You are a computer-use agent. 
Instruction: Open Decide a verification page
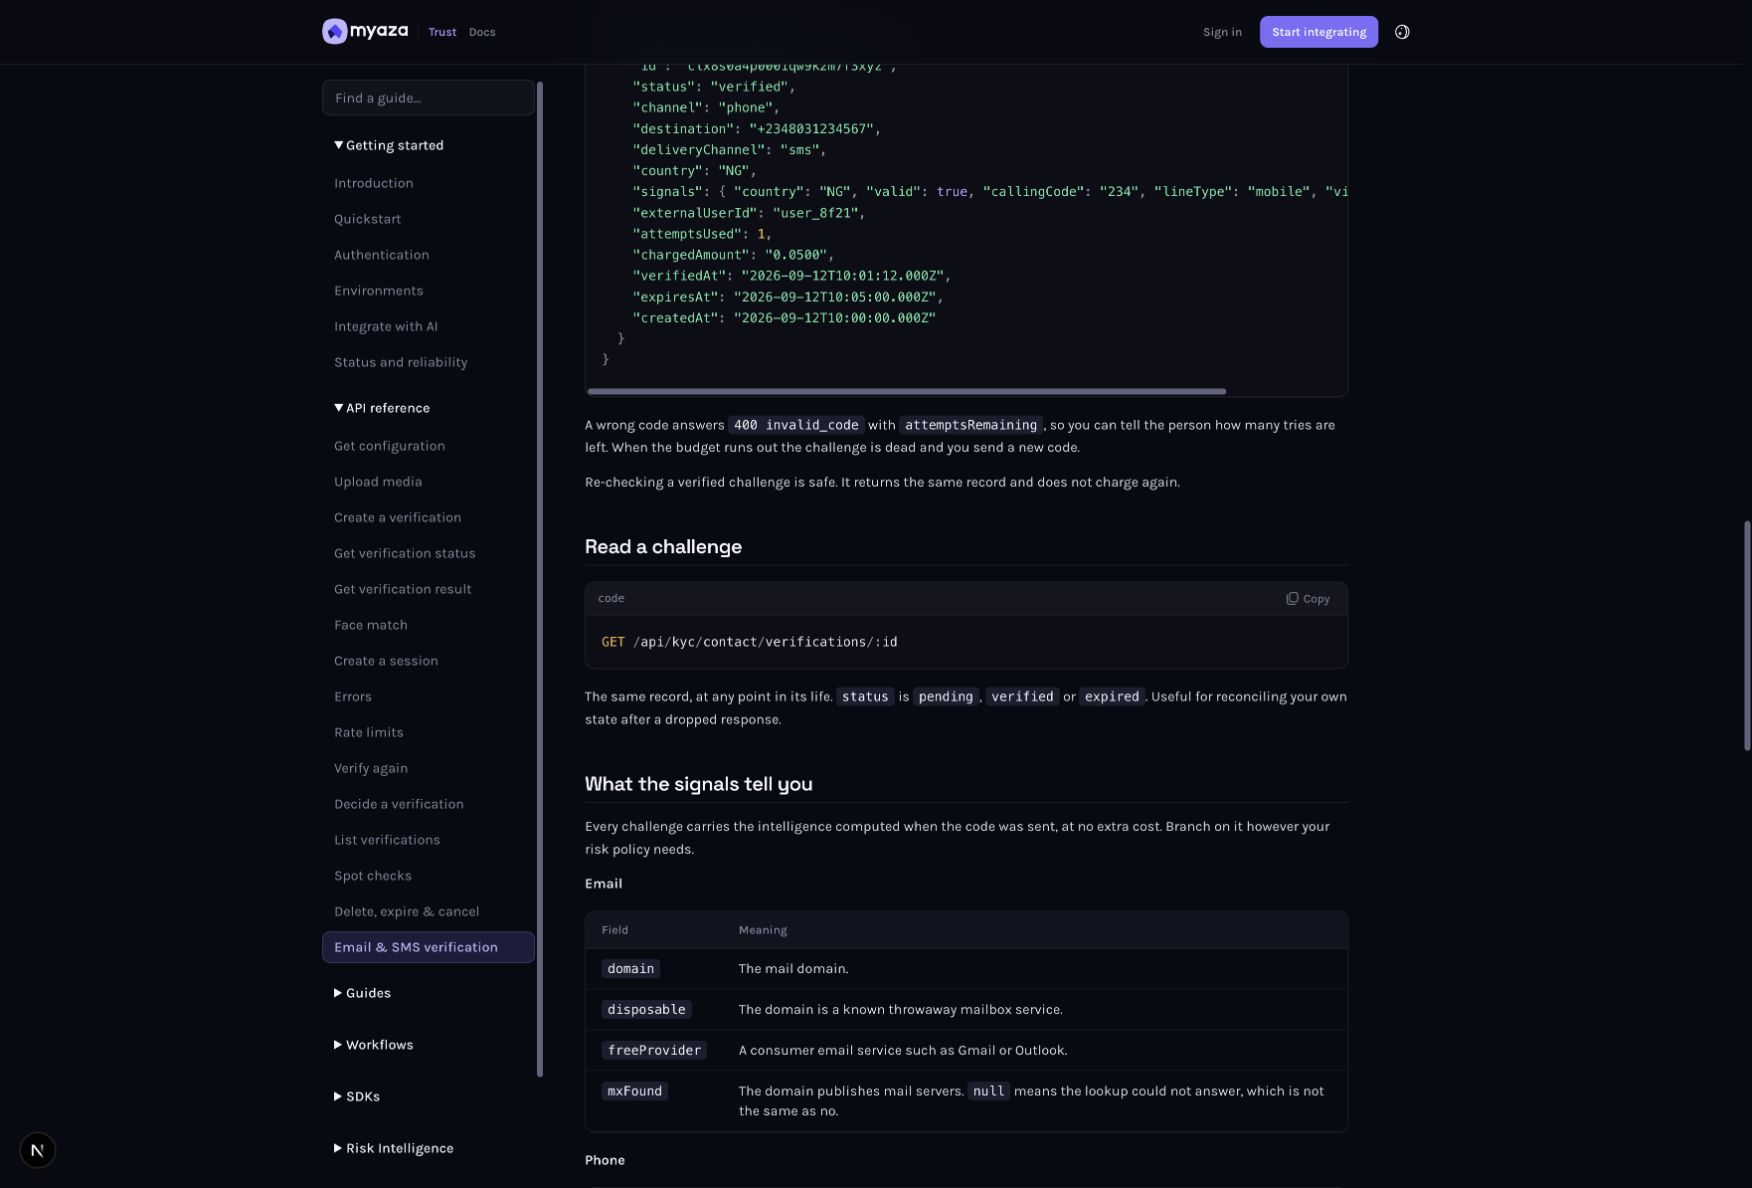click(398, 805)
